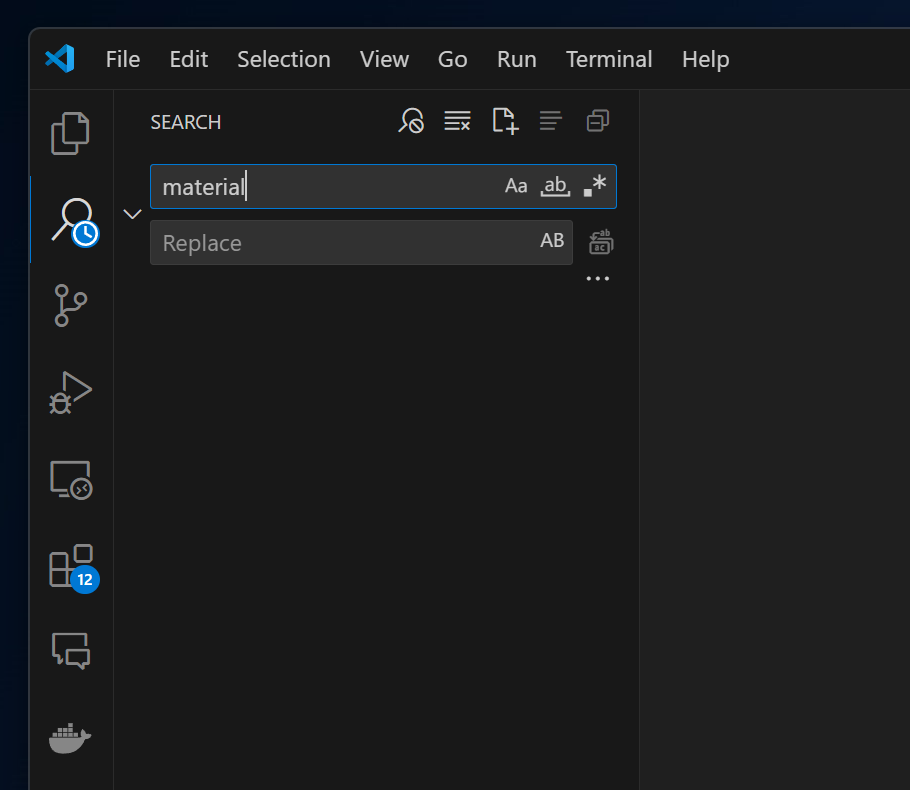This screenshot has height=790, width=910.
Task: Open the Docker view
Action: pos(70,739)
